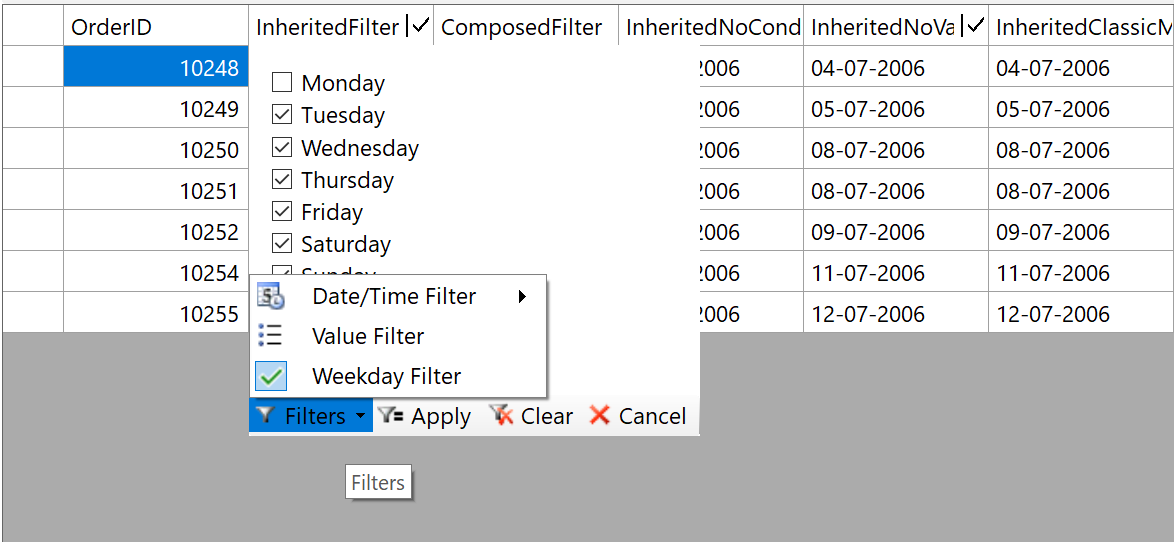Viewport: 1174px width, 542px height.
Task: Uncheck the Tuesday checkbox
Action: click(x=282, y=115)
